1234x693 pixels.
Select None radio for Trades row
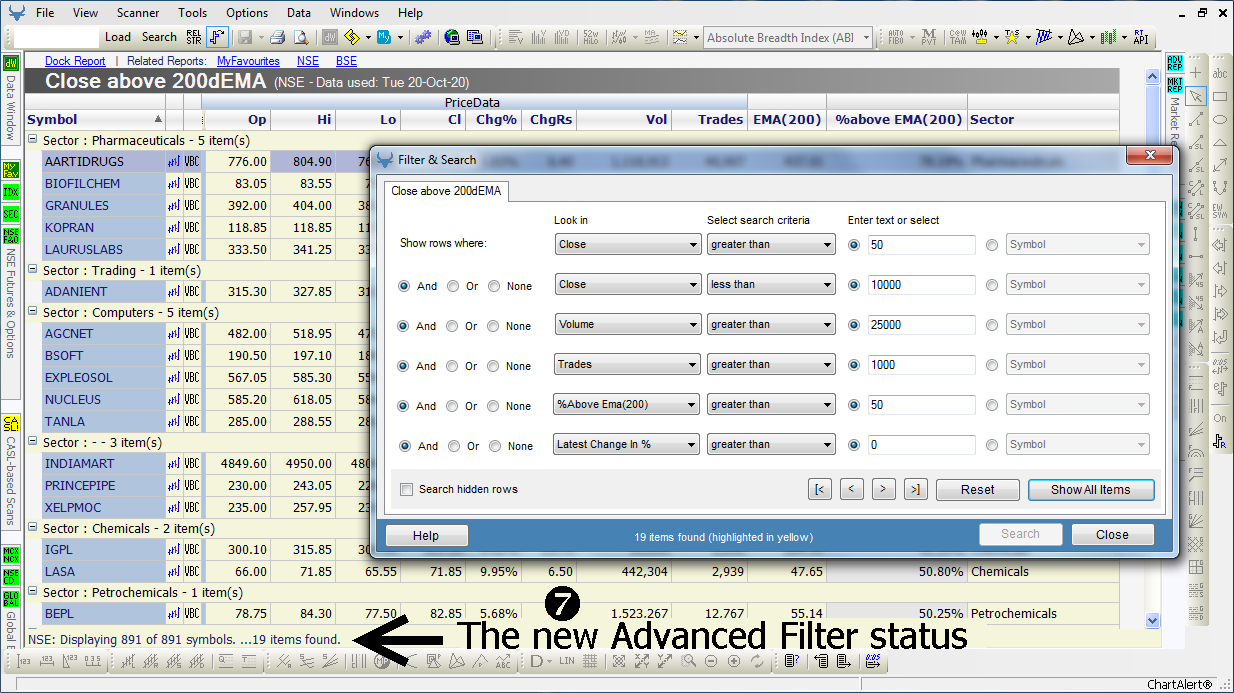click(x=494, y=366)
